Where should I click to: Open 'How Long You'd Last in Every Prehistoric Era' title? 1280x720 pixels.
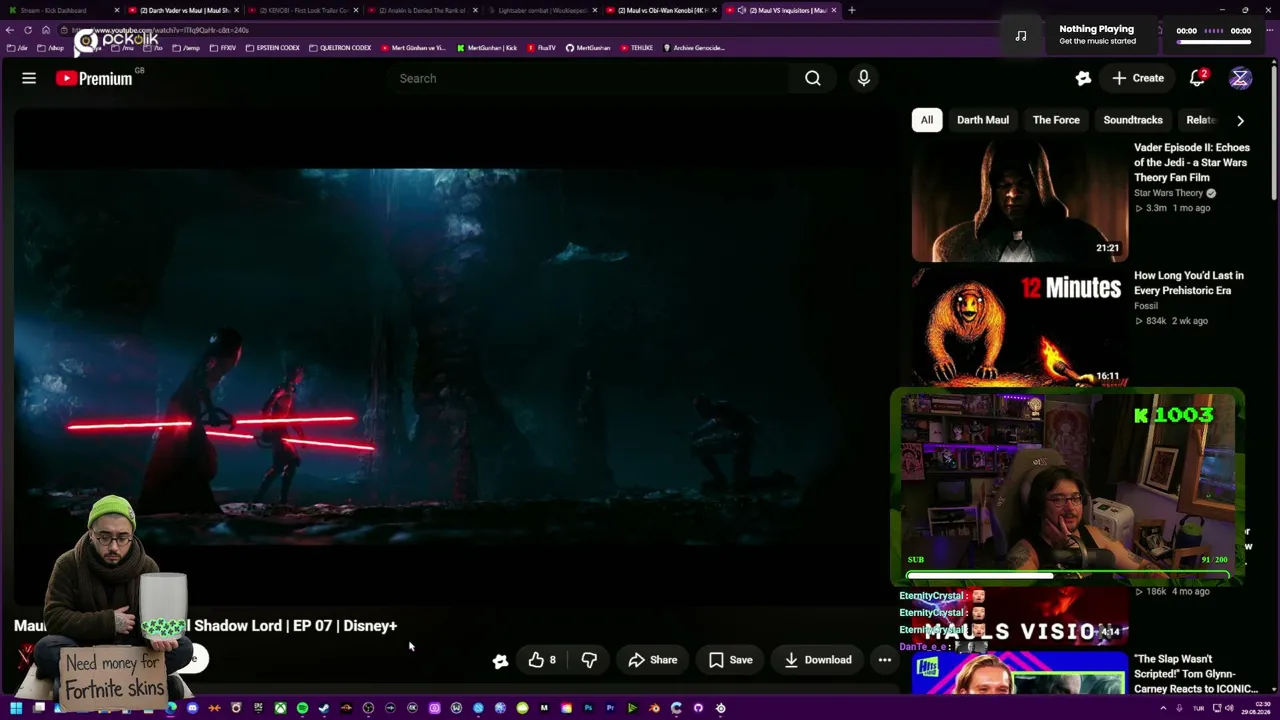pyautogui.click(x=1189, y=283)
